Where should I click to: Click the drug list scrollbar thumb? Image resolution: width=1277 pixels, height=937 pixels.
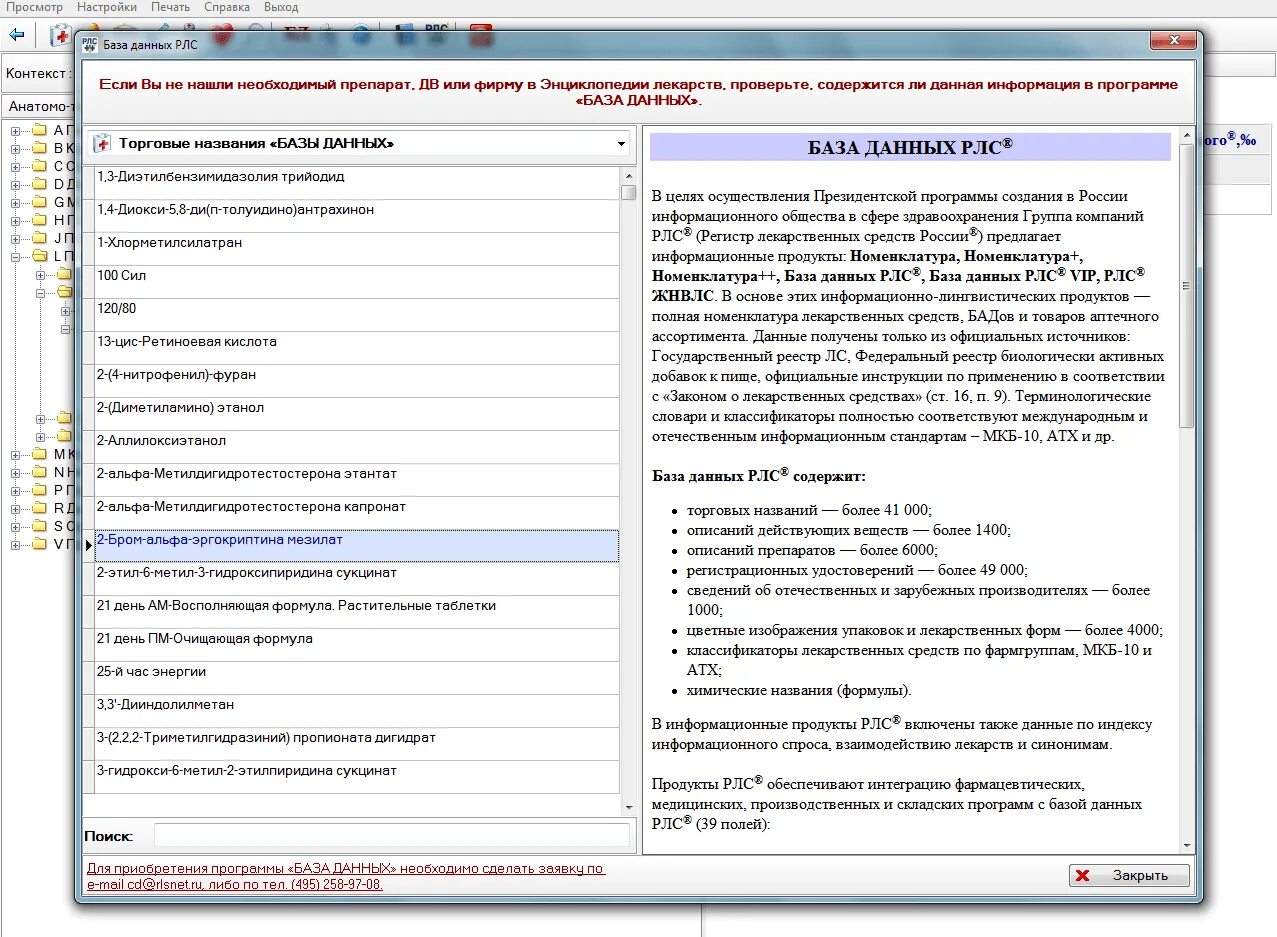(x=628, y=192)
